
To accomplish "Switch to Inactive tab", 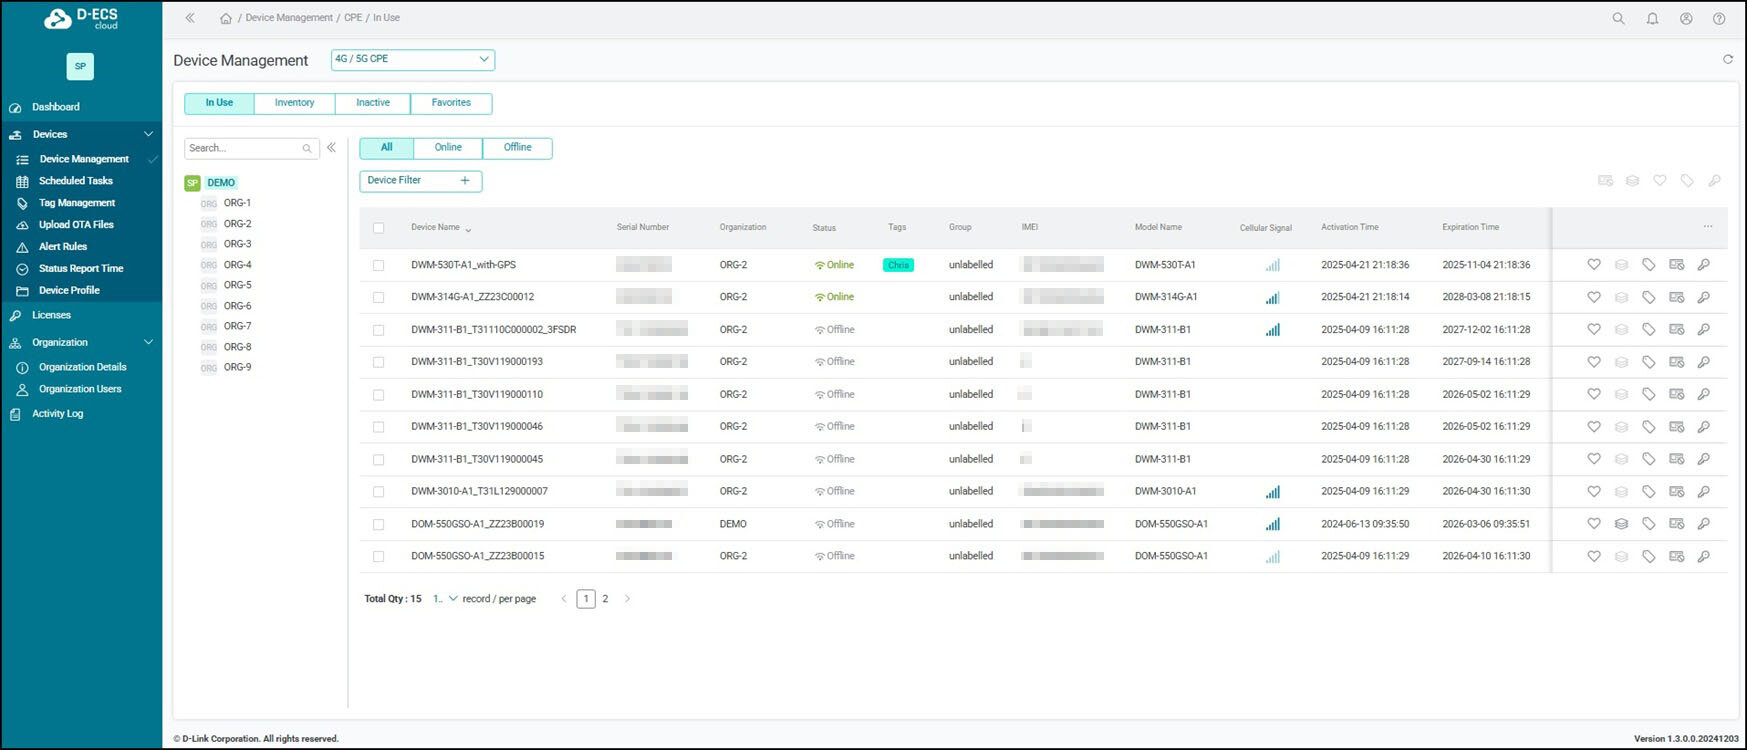I will coord(373,103).
